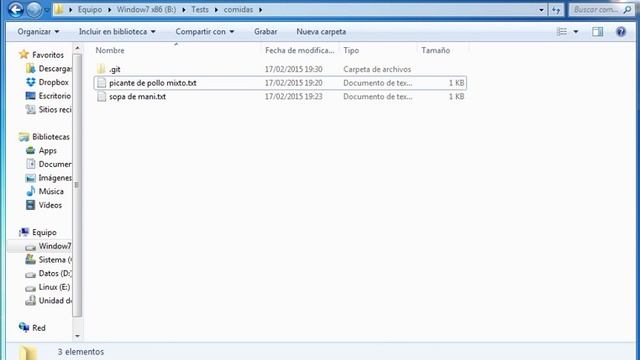Open the Vídeos library icon
The width and height of the screenshot is (640, 360).
tap(31, 205)
